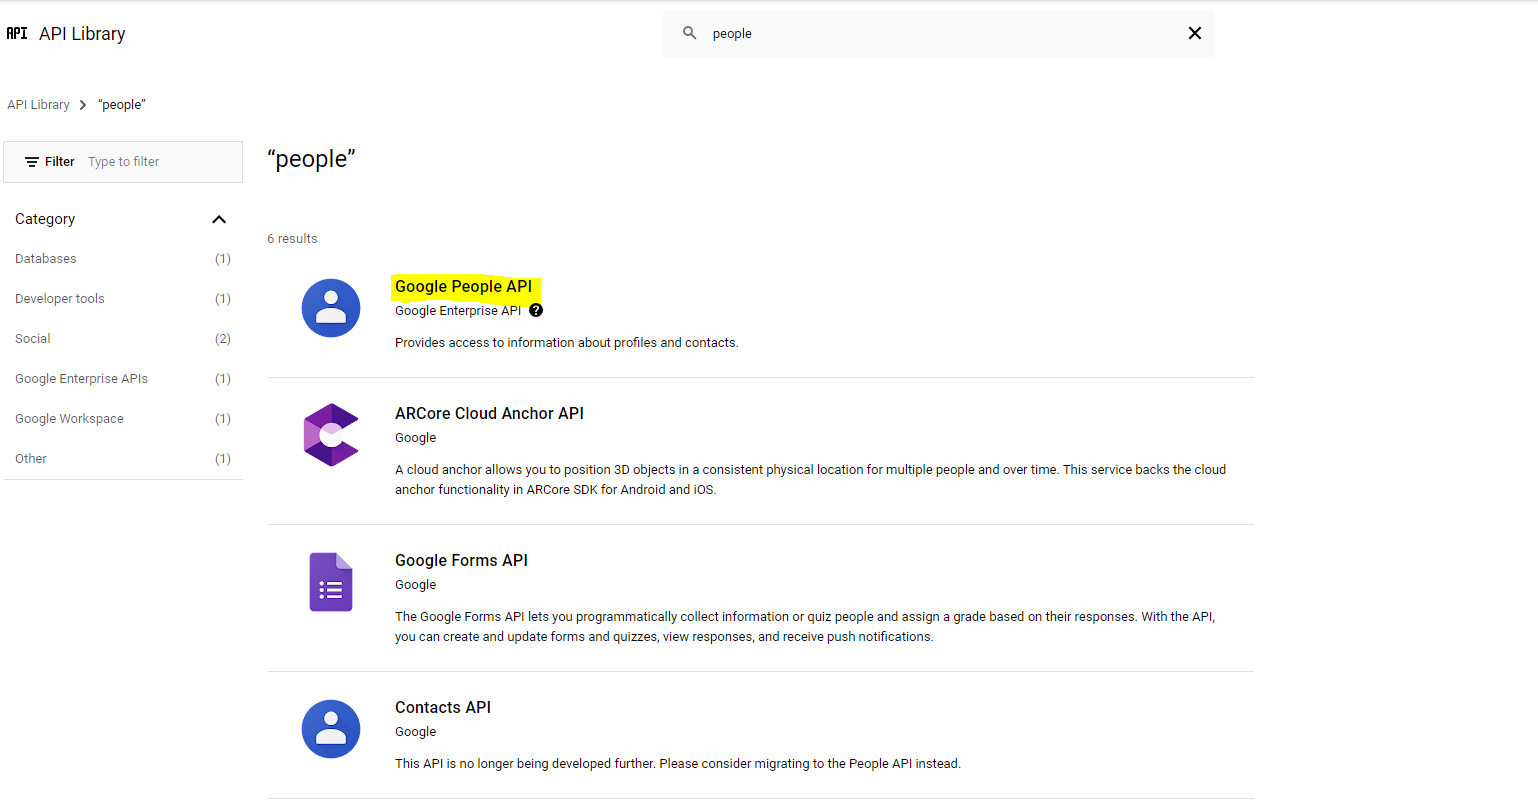Click the Contacts API deprecation description
This screenshot has width=1538, height=812.
click(x=678, y=764)
